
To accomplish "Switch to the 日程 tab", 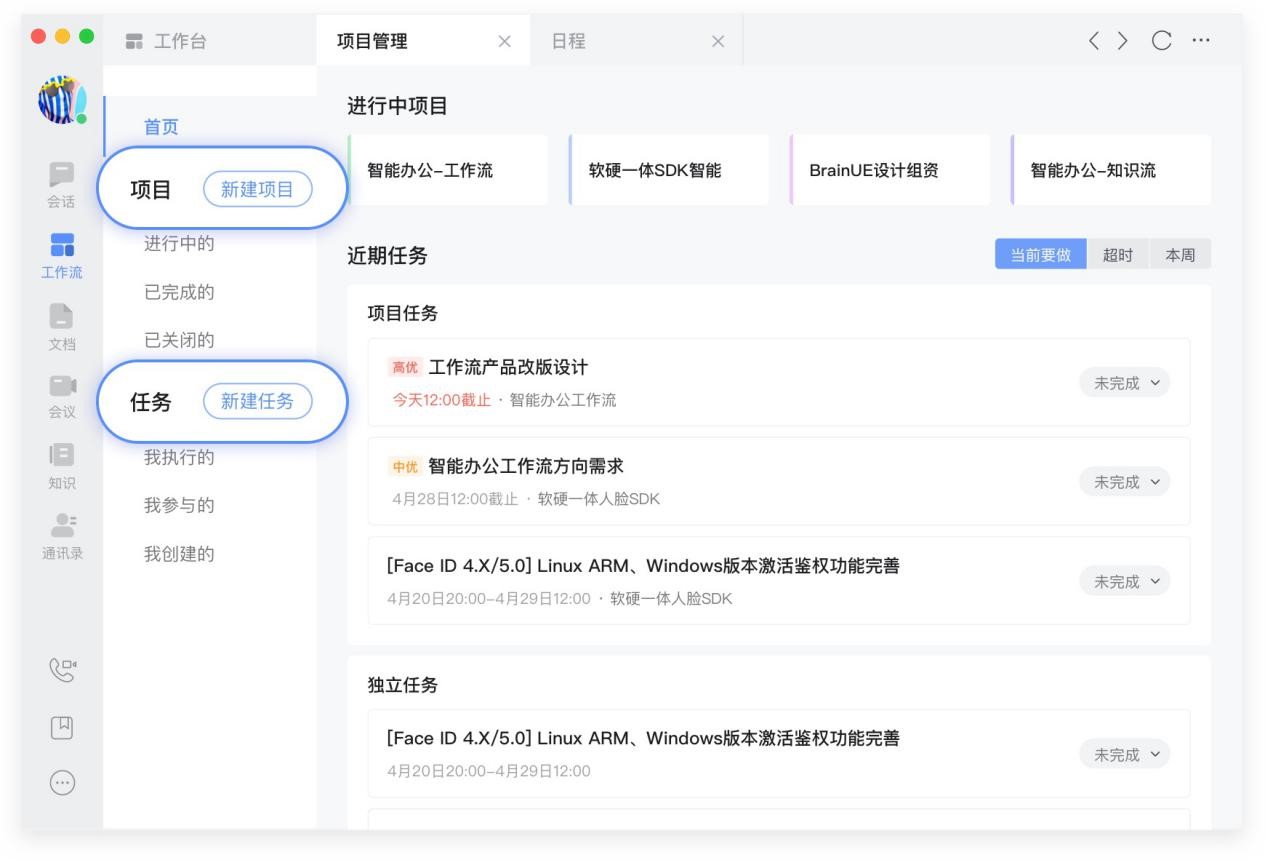I will [570, 41].
